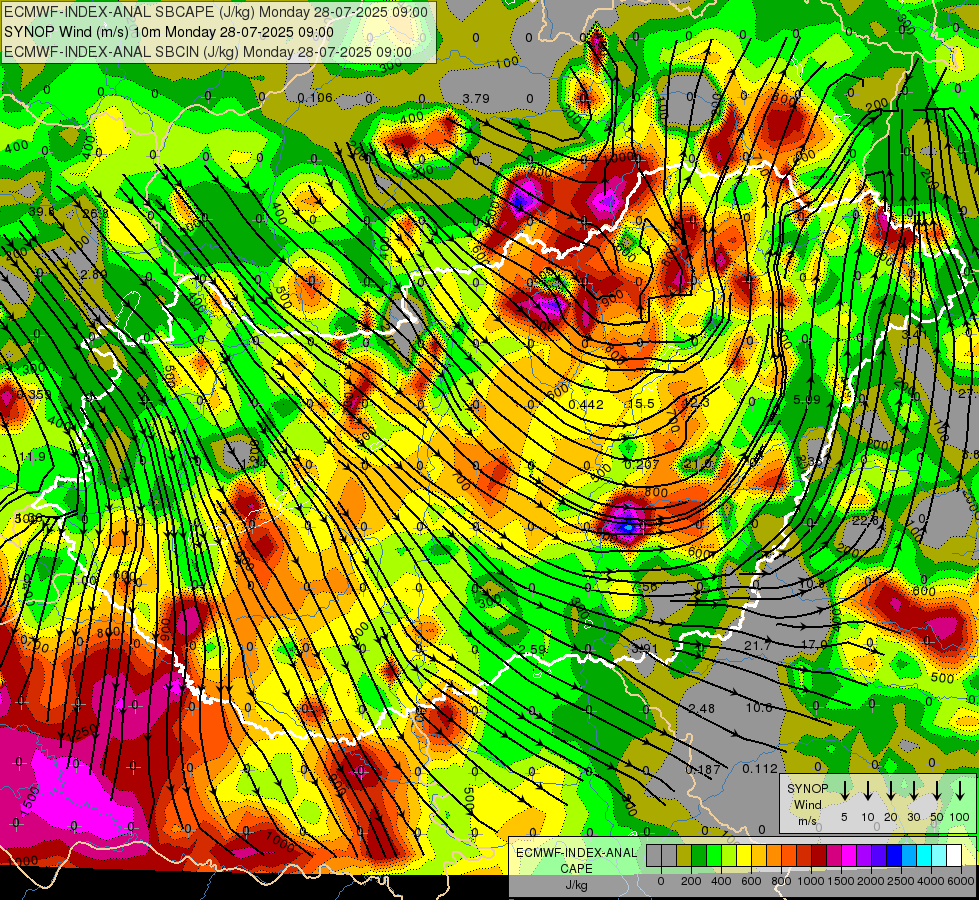This screenshot has height=900, width=979.
Task: Click the SBCIN title line in header box
Action: pos(208,52)
